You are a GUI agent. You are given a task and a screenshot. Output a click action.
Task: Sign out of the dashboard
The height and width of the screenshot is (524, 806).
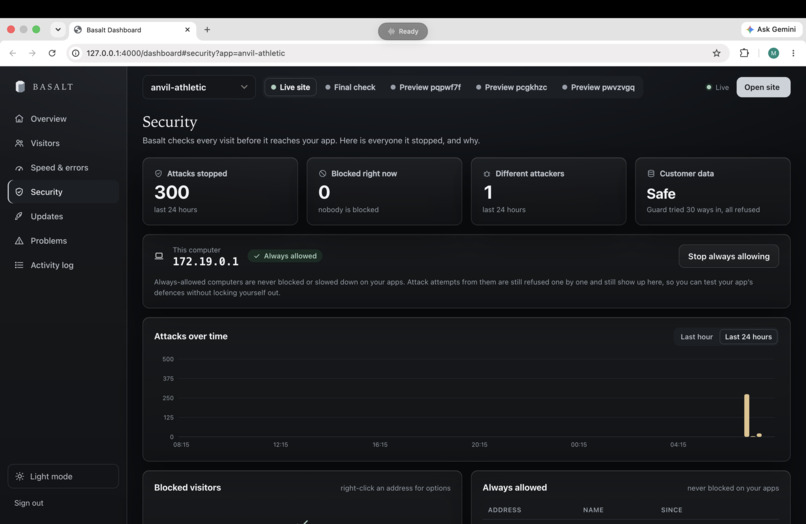29,503
